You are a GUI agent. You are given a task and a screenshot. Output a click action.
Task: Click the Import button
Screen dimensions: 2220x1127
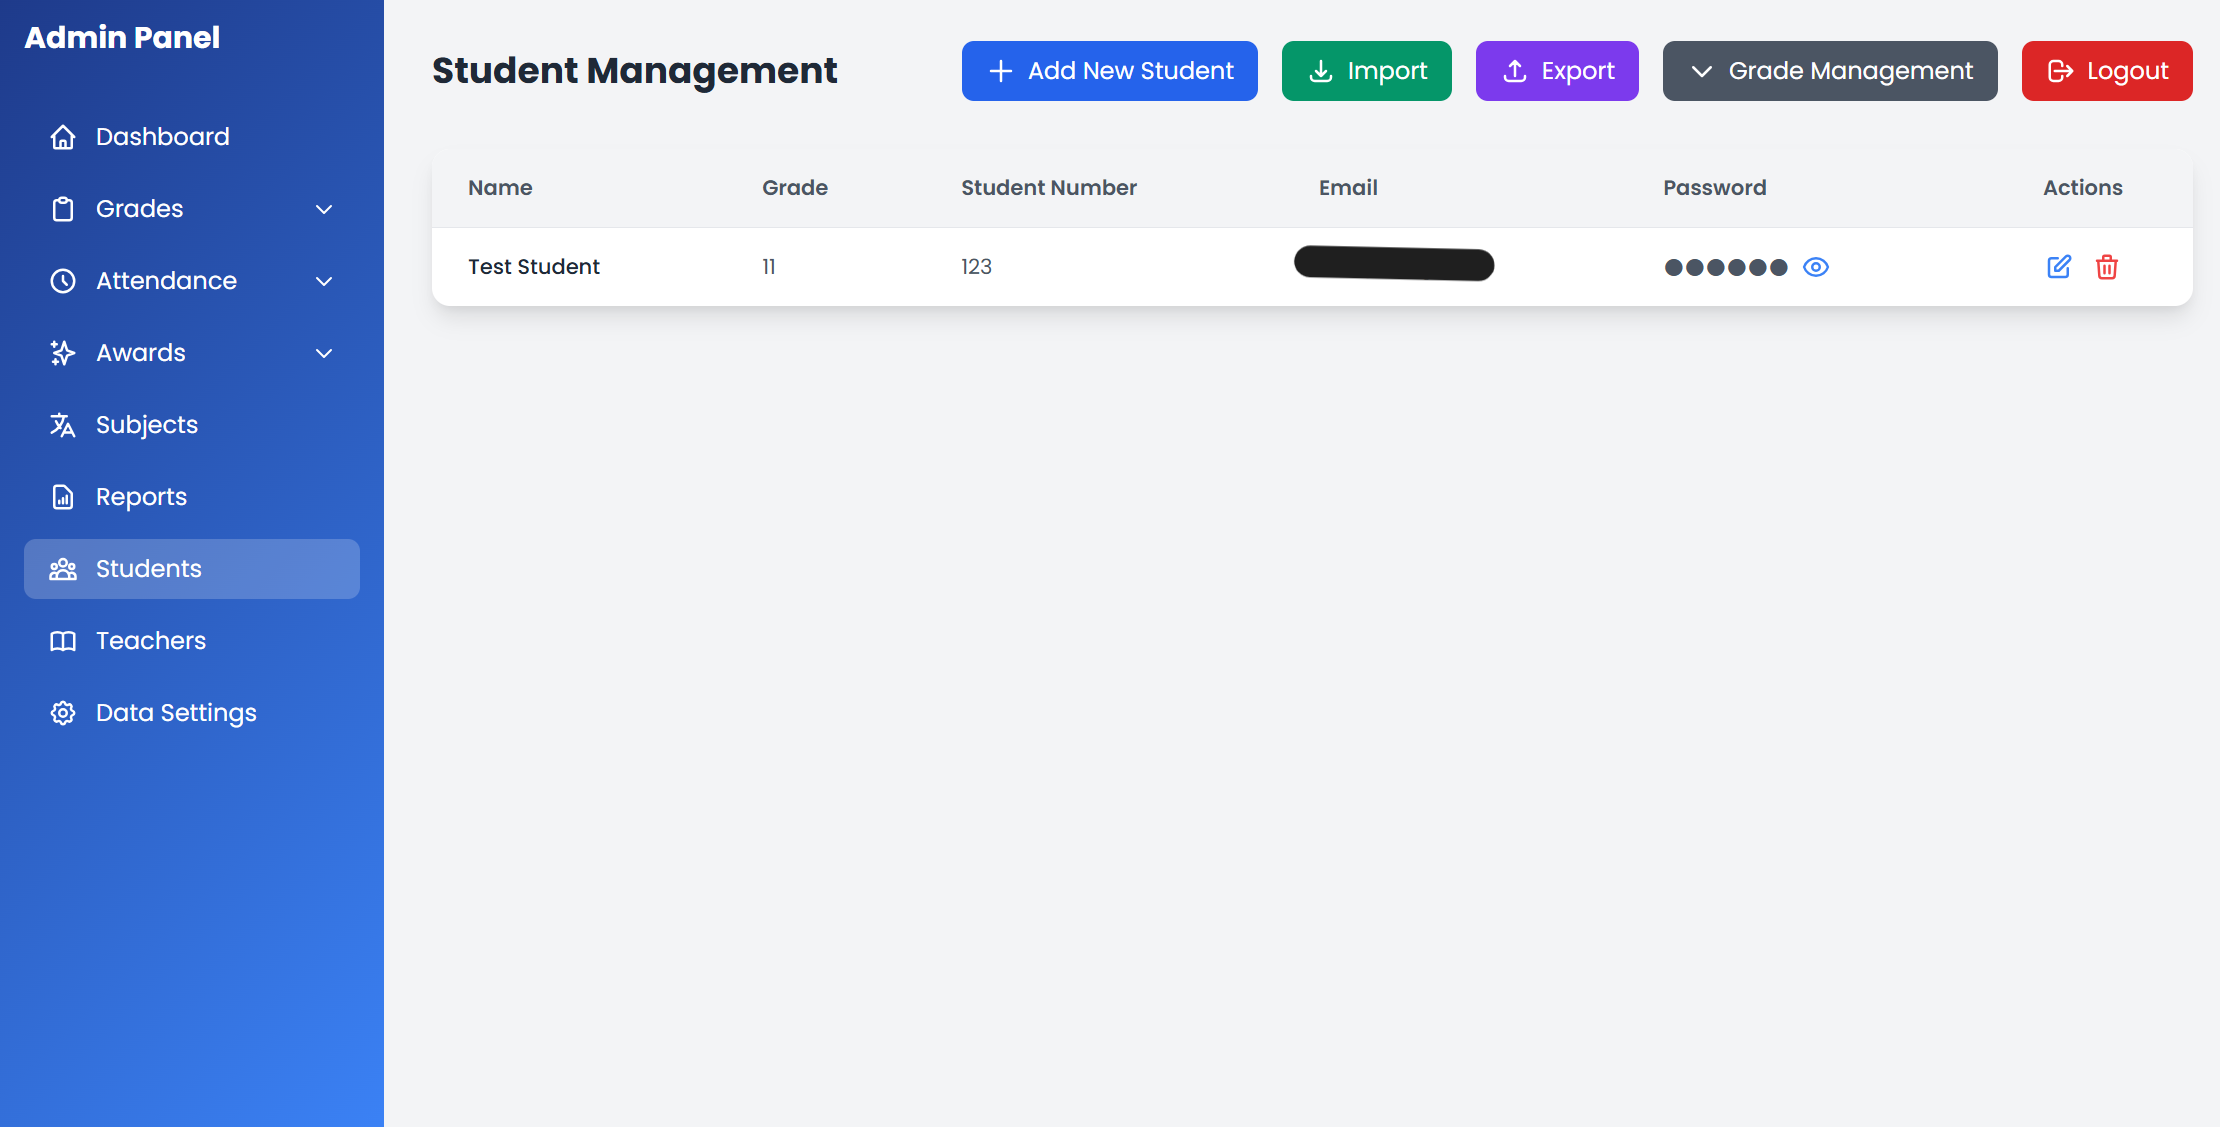click(1367, 71)
